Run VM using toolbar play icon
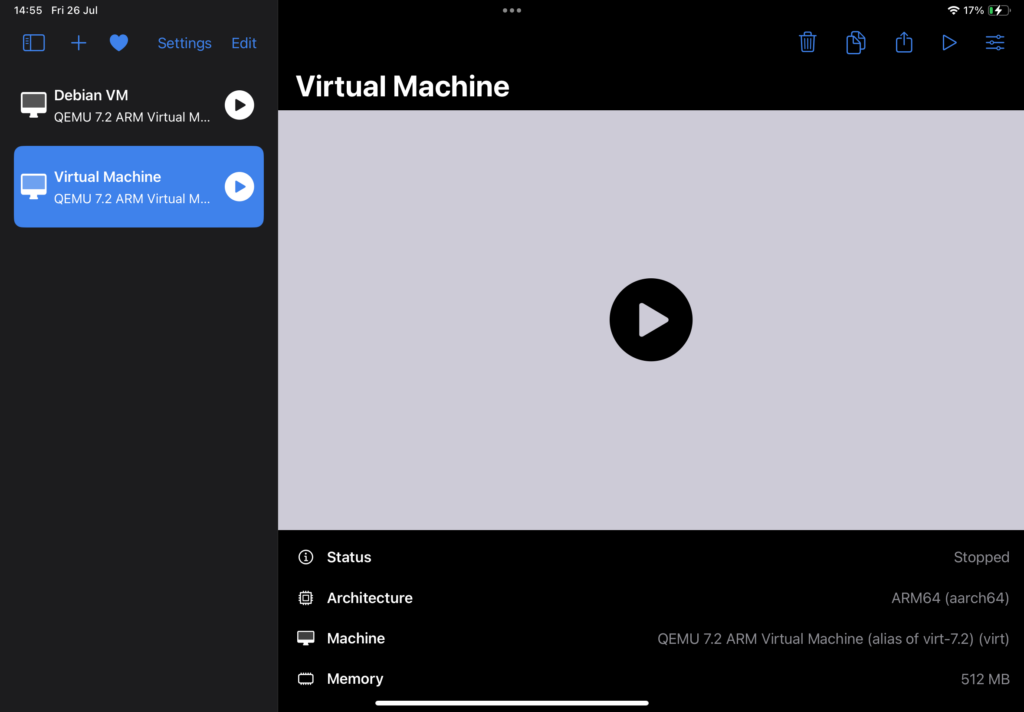 click(949, 43)
